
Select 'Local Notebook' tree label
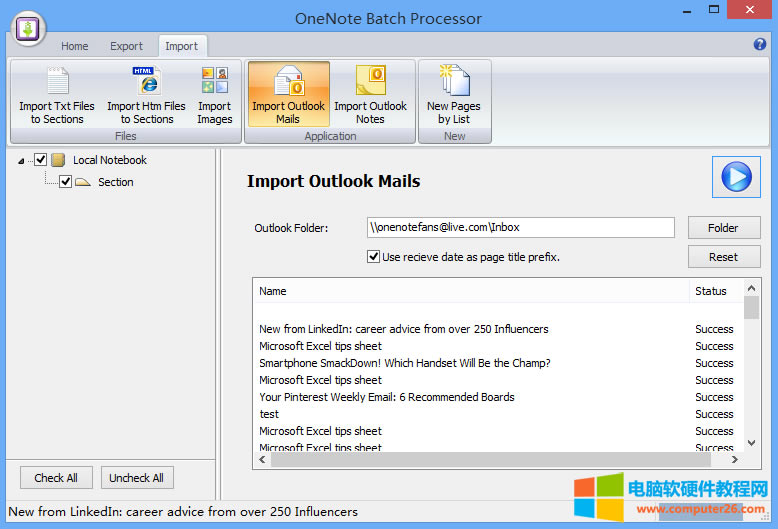click(x=110, y=160)
